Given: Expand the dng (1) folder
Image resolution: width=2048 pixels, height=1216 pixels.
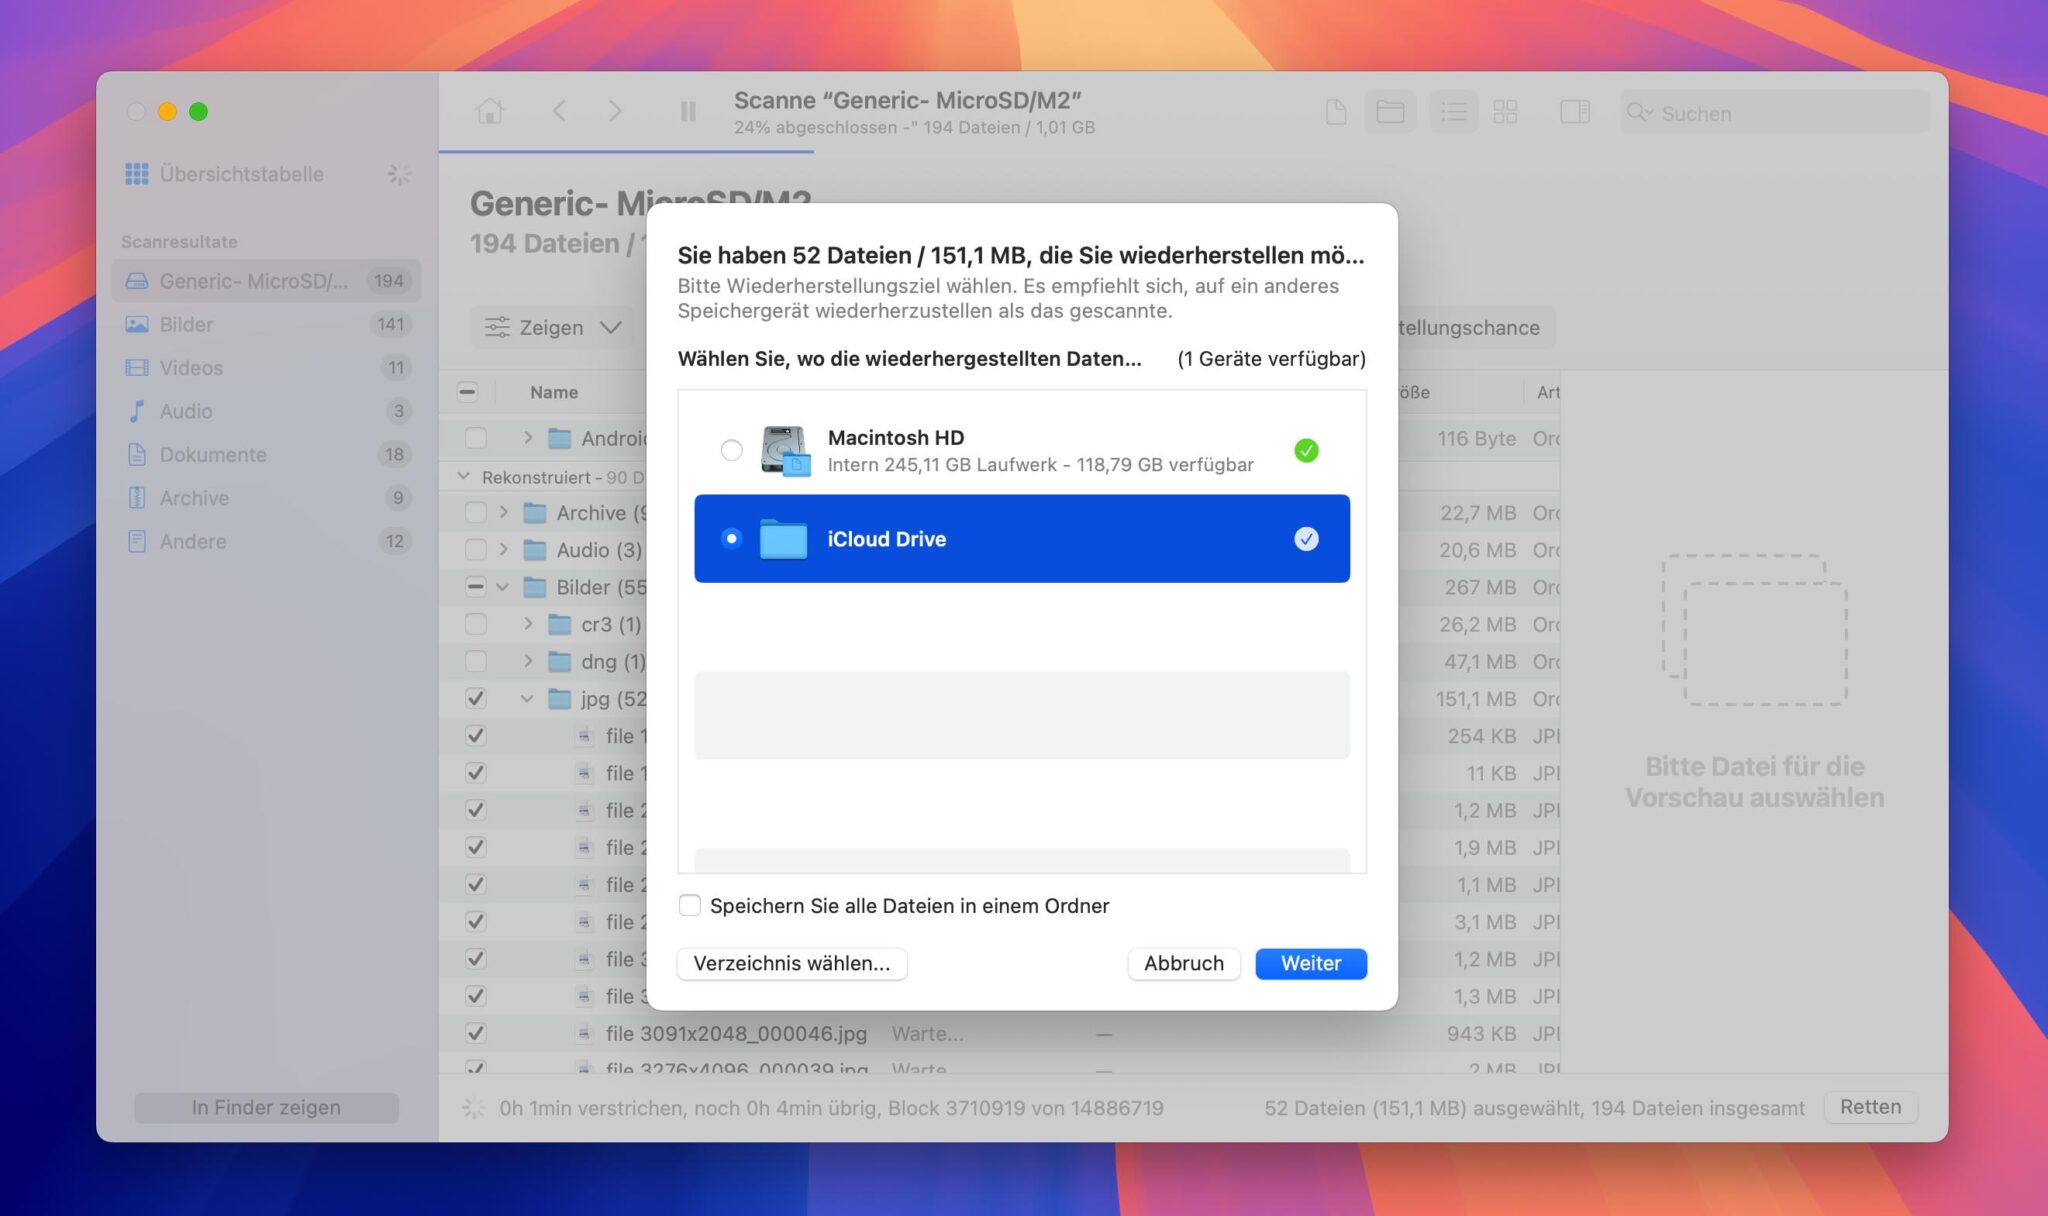Looking at the screenshot, I should pos(528,661).
